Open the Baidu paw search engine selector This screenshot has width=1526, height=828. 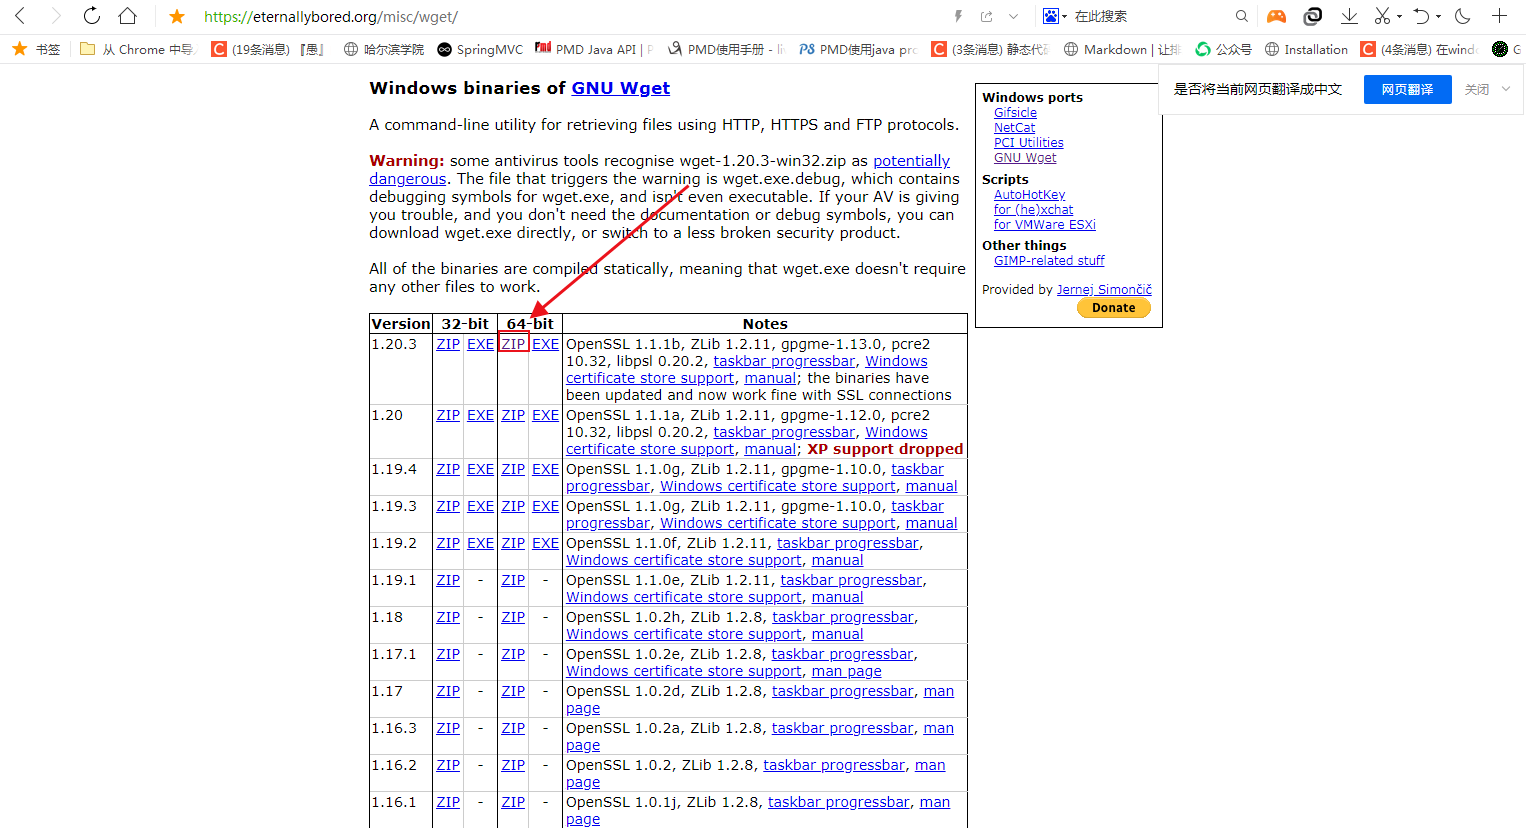[1055, 16]
